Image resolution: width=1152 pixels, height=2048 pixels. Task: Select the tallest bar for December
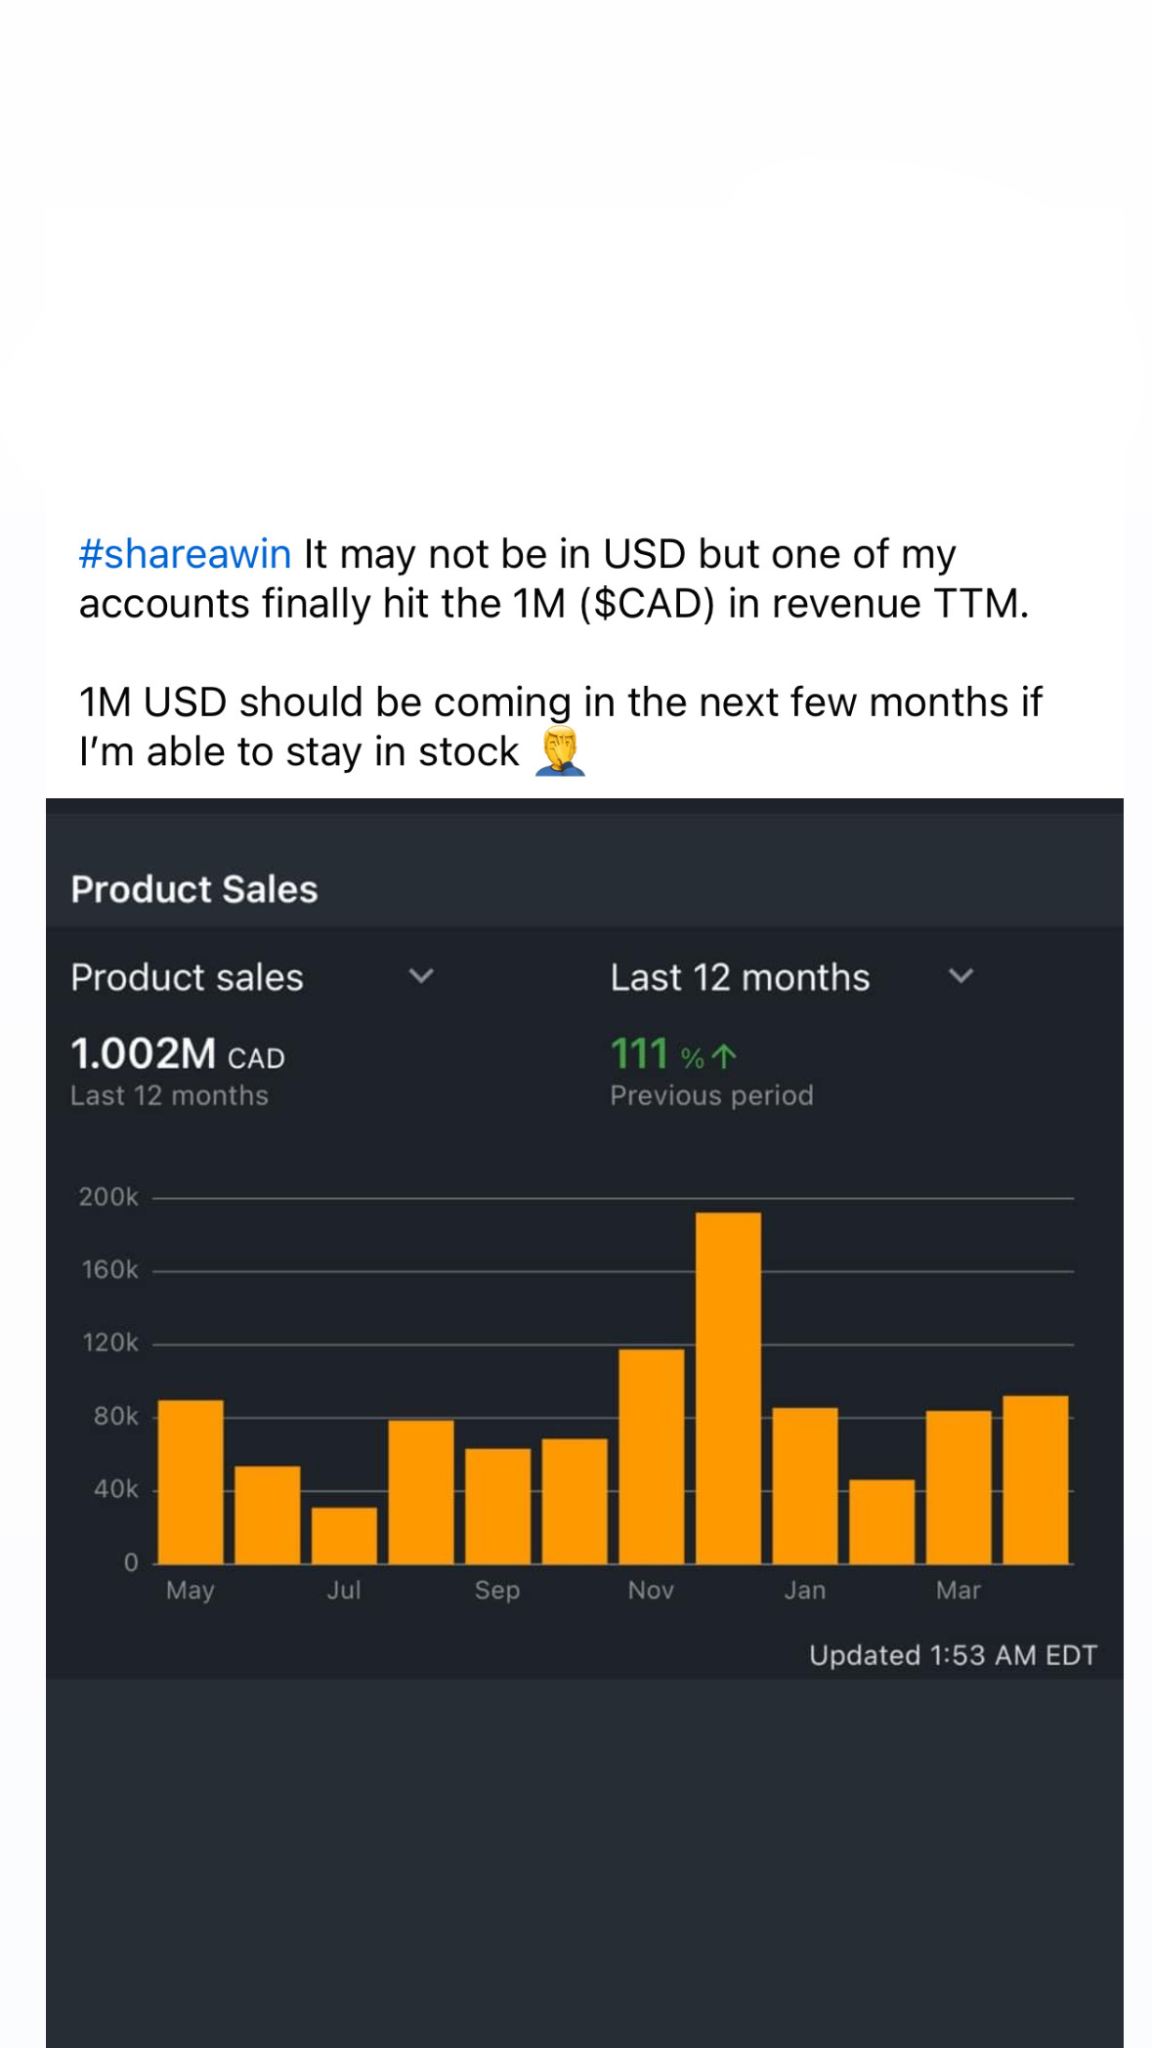728,1388
